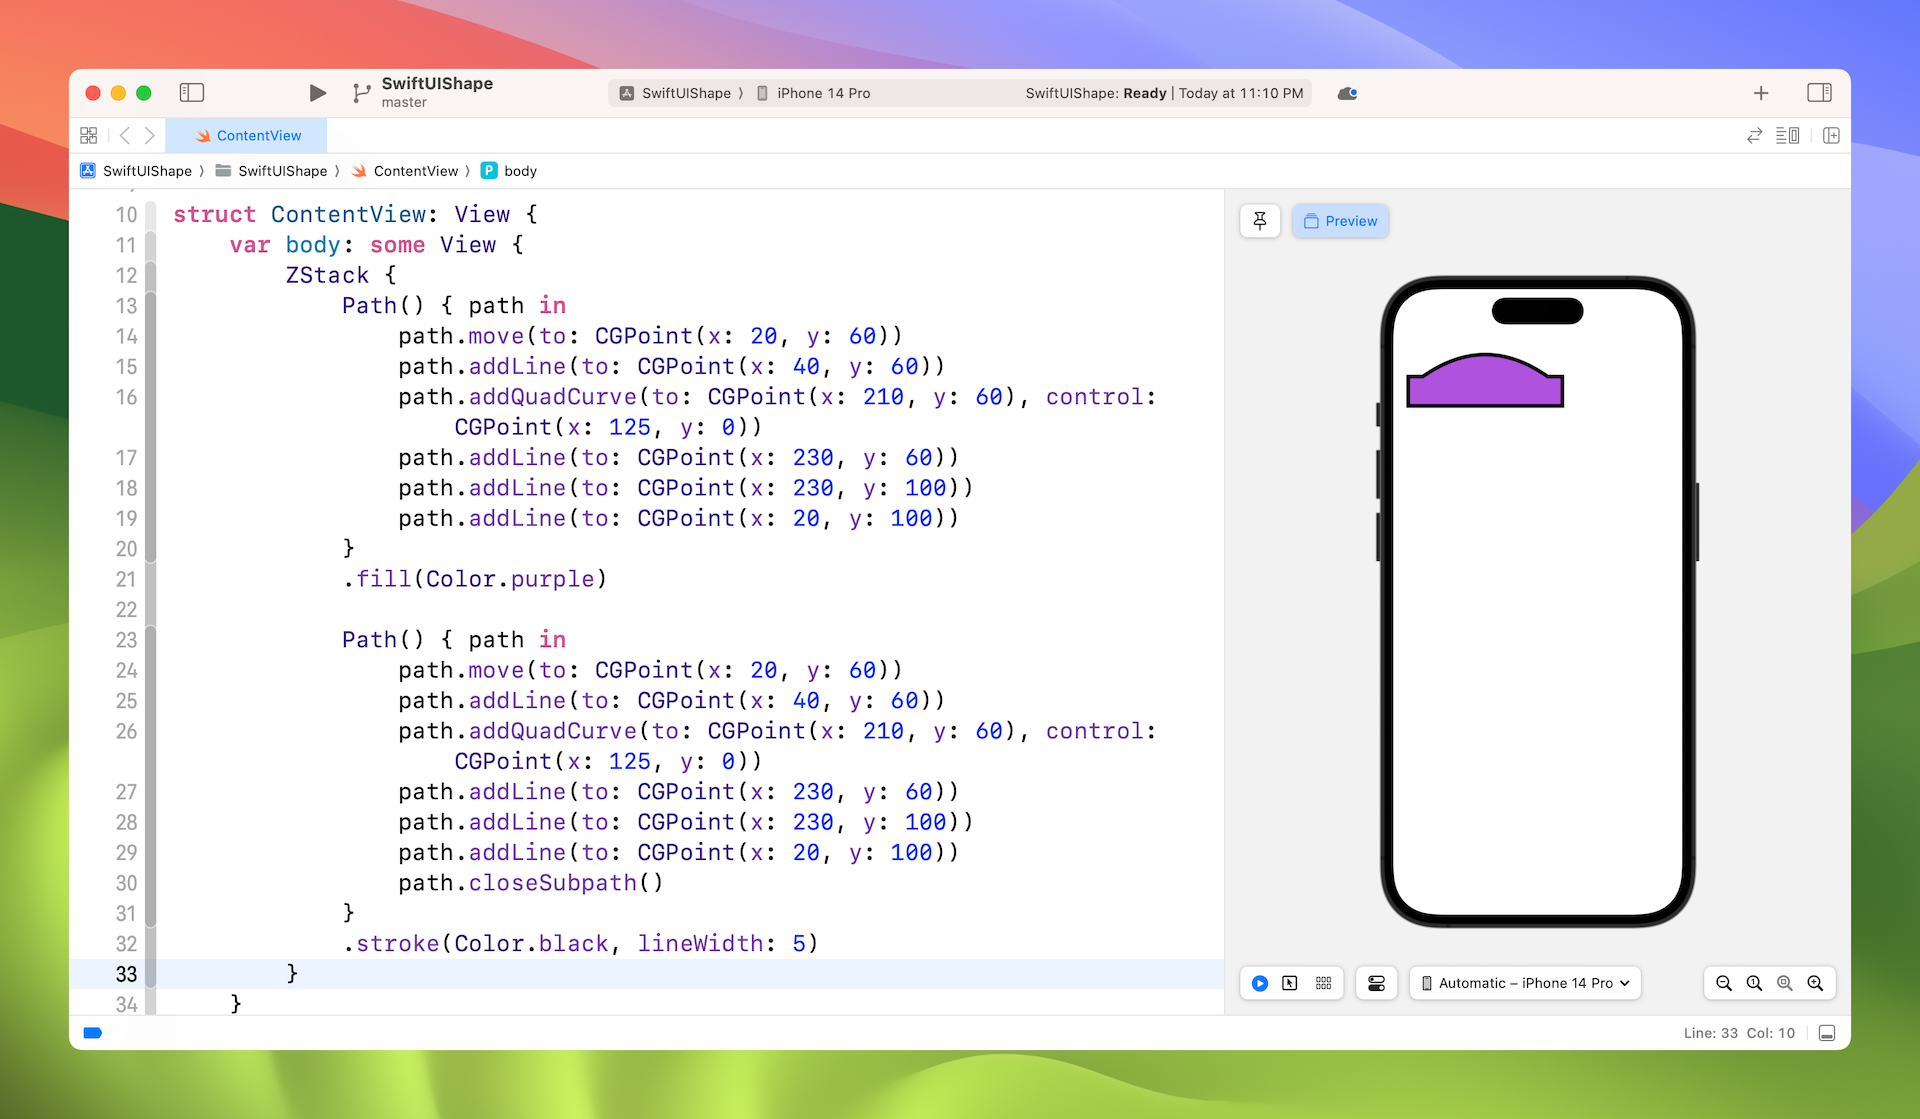Open the related items grid menu
The width and height of the screenshot is (1920, 1119).
pos(89,135)
